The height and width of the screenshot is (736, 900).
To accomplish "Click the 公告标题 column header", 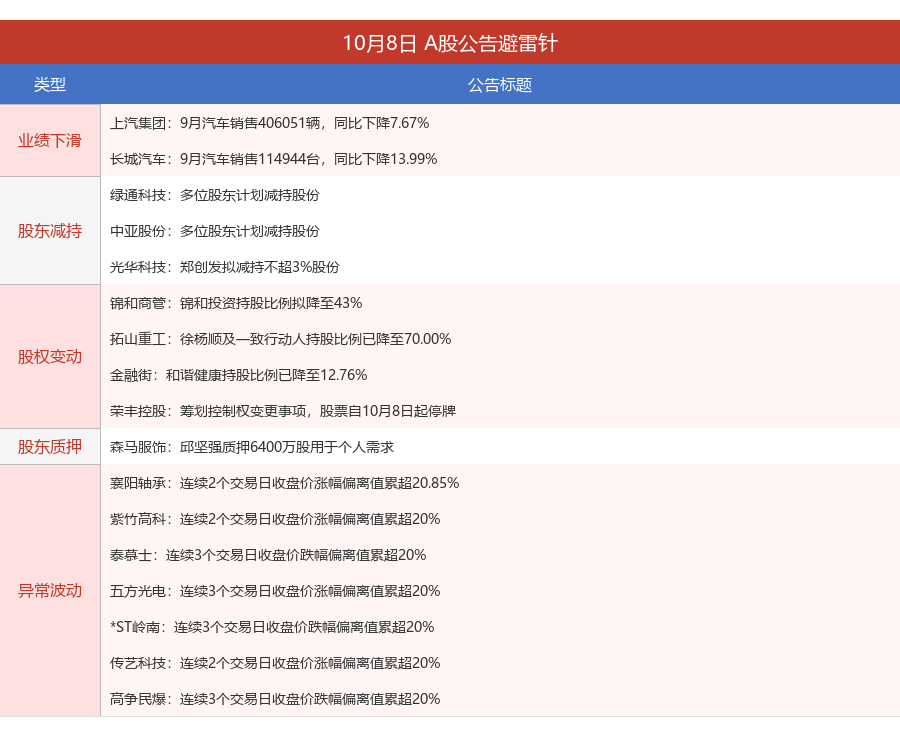I will [500, 84].
